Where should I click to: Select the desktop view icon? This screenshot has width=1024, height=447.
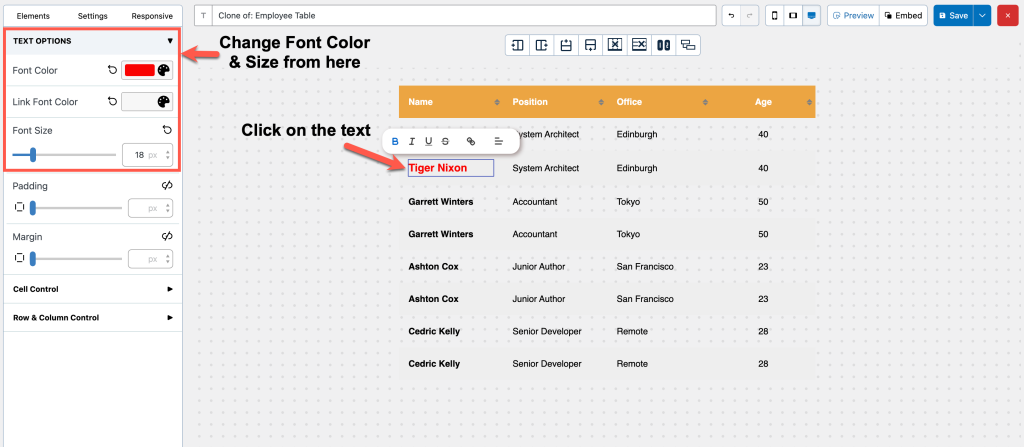coord(811,16)
